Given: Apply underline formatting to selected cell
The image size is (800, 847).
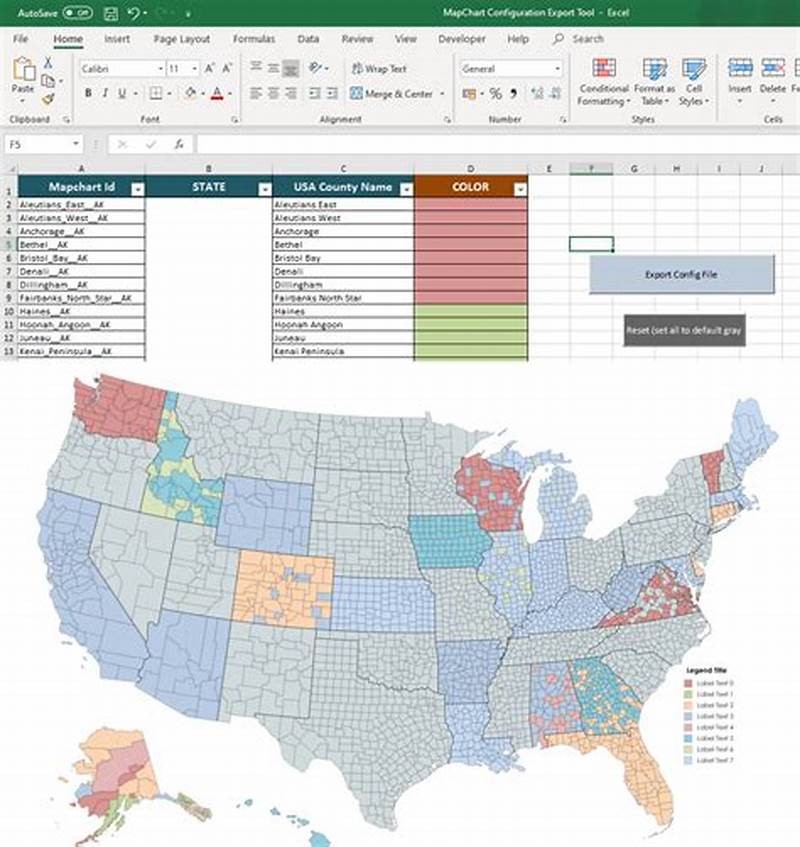Looking at the screenshot, I should pos(120,91).
